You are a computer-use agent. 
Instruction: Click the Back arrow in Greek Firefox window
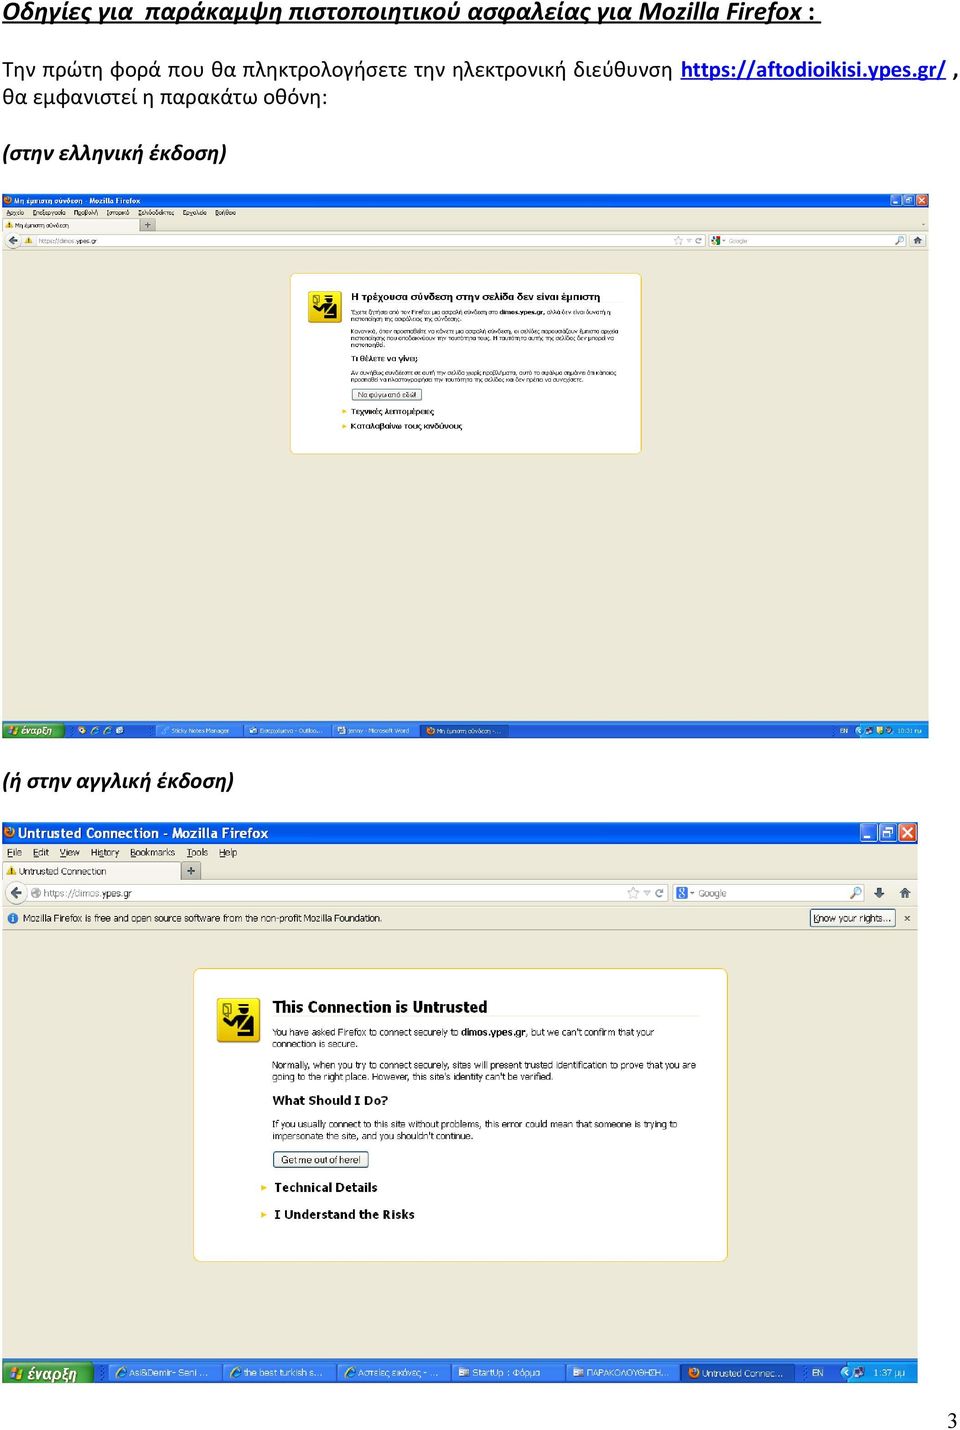(14, 241)
